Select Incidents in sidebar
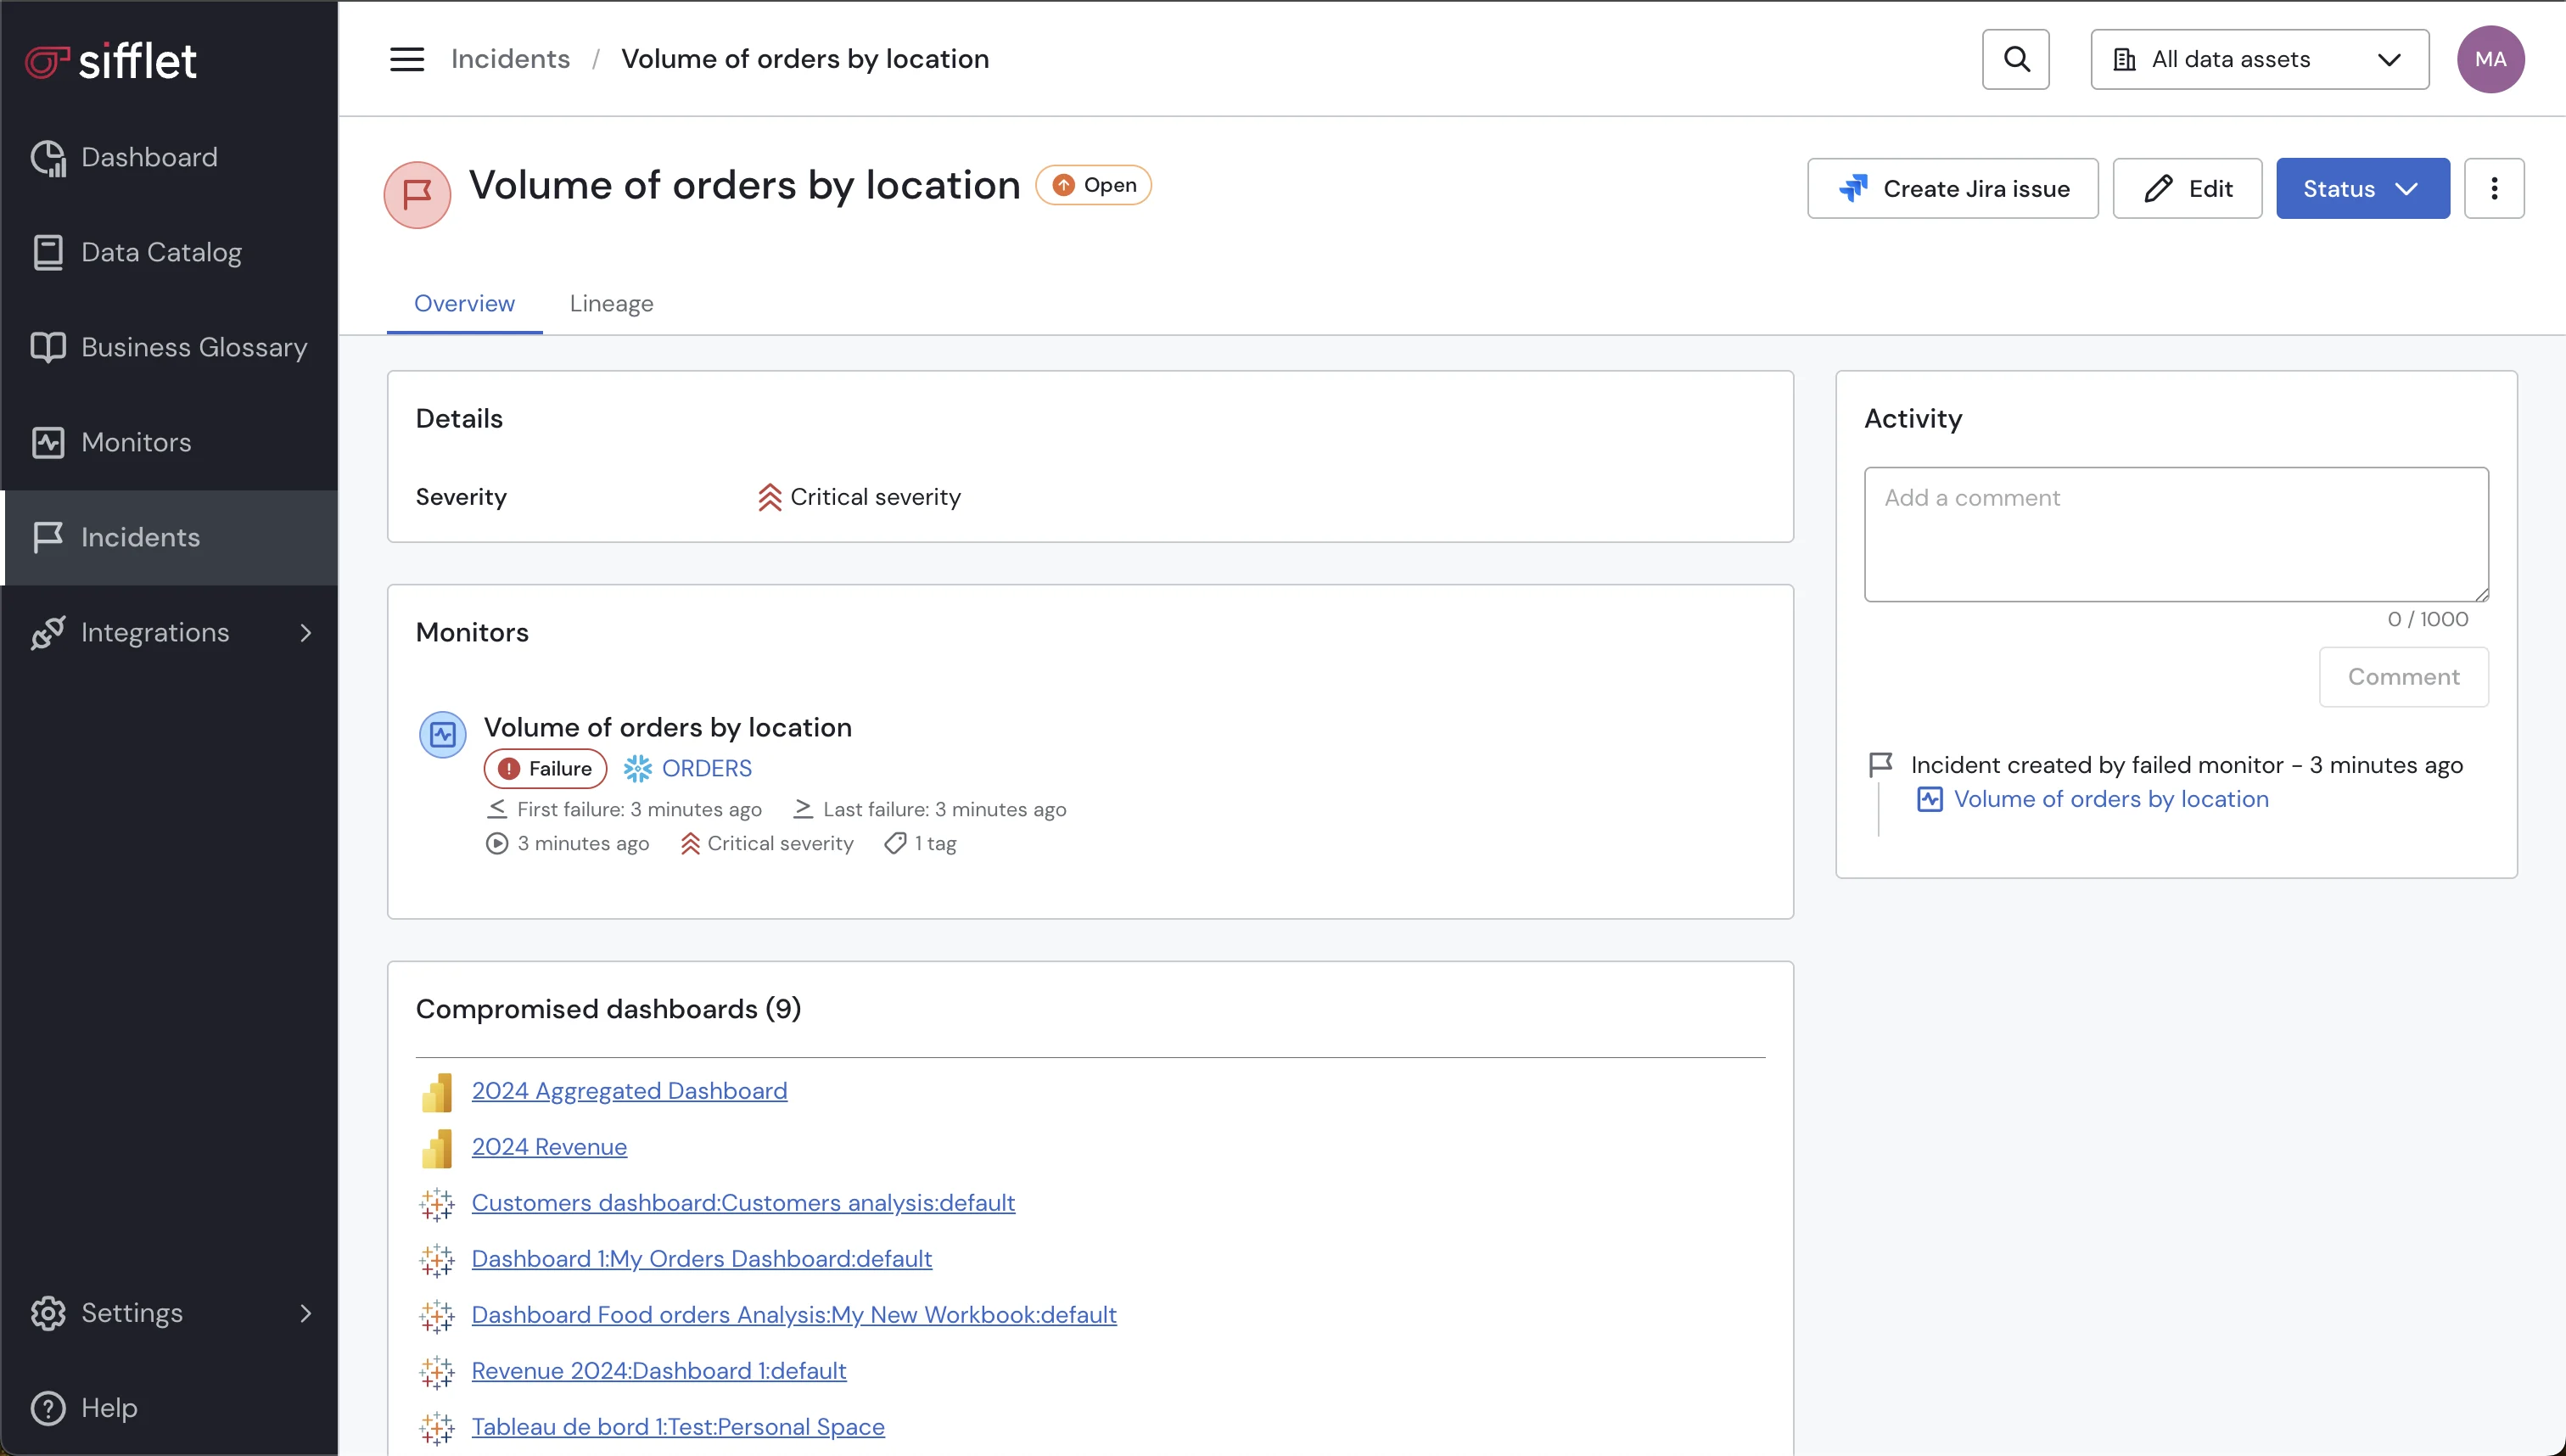Viewport: 2566px width, 1456px height. coord(170,537)
